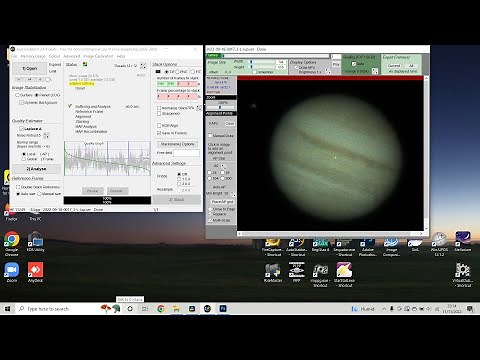Launch the Zoom desktop shortcut

tap(12, 272)
